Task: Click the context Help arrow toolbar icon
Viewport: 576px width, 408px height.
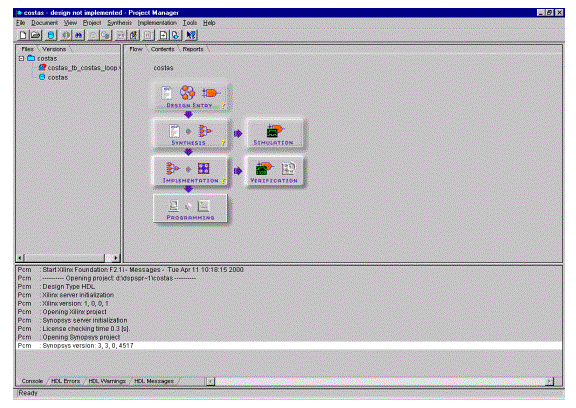Action: (191, 35)
